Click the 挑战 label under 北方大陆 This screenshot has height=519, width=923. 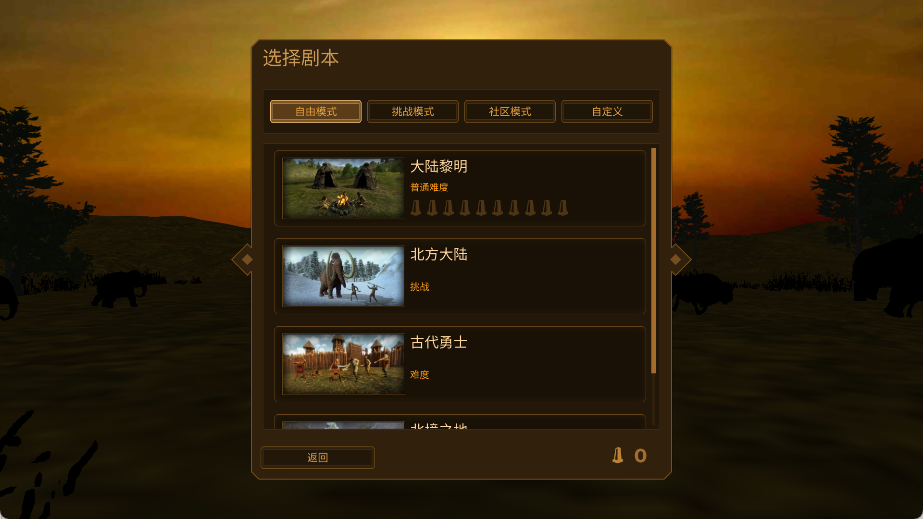420,287
